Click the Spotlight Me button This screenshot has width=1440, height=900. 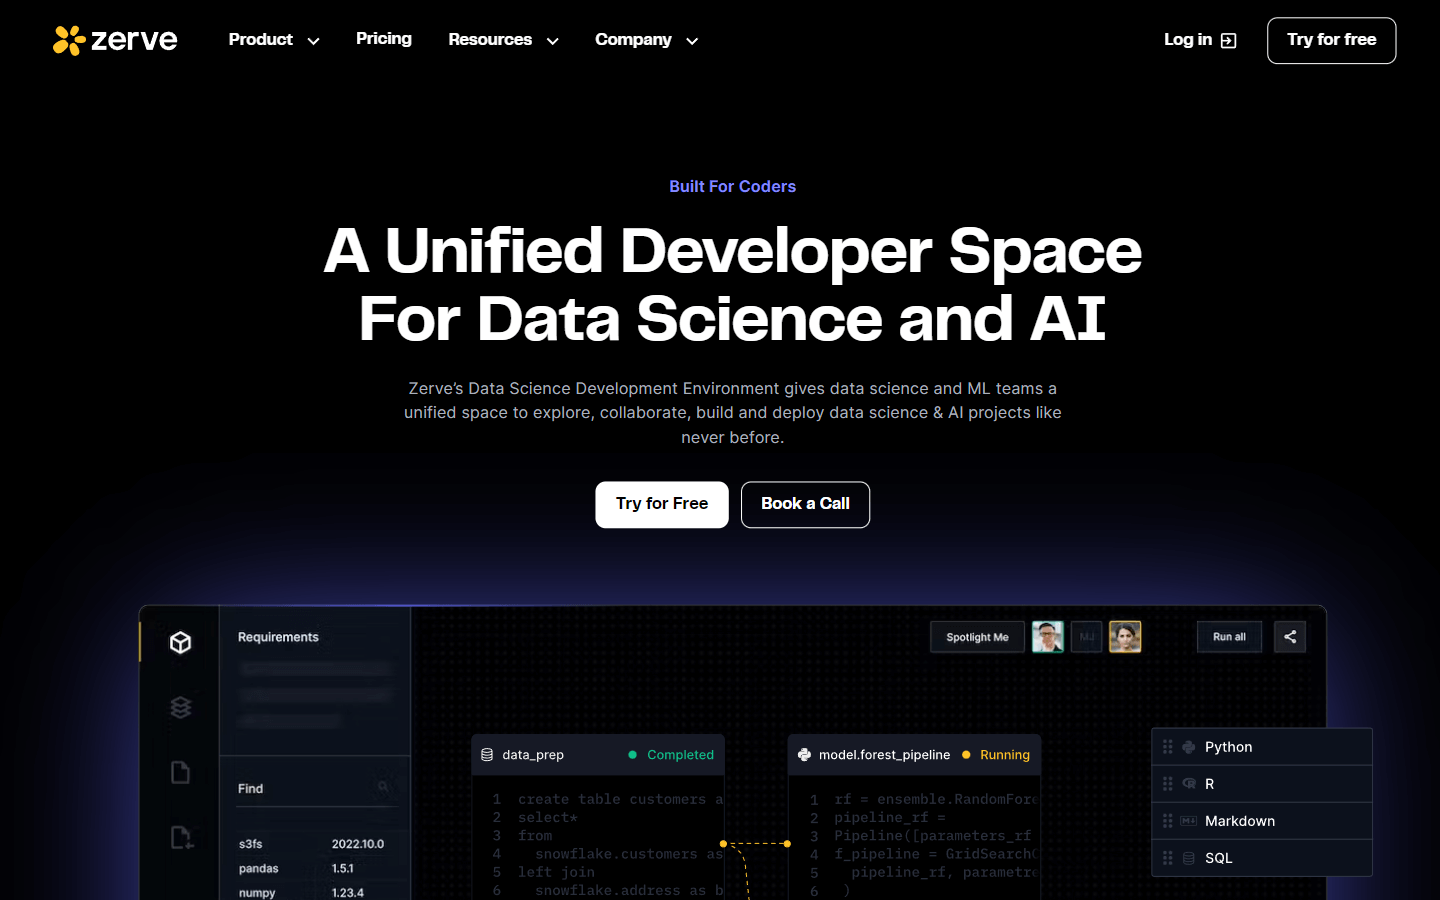pos(977,637)
